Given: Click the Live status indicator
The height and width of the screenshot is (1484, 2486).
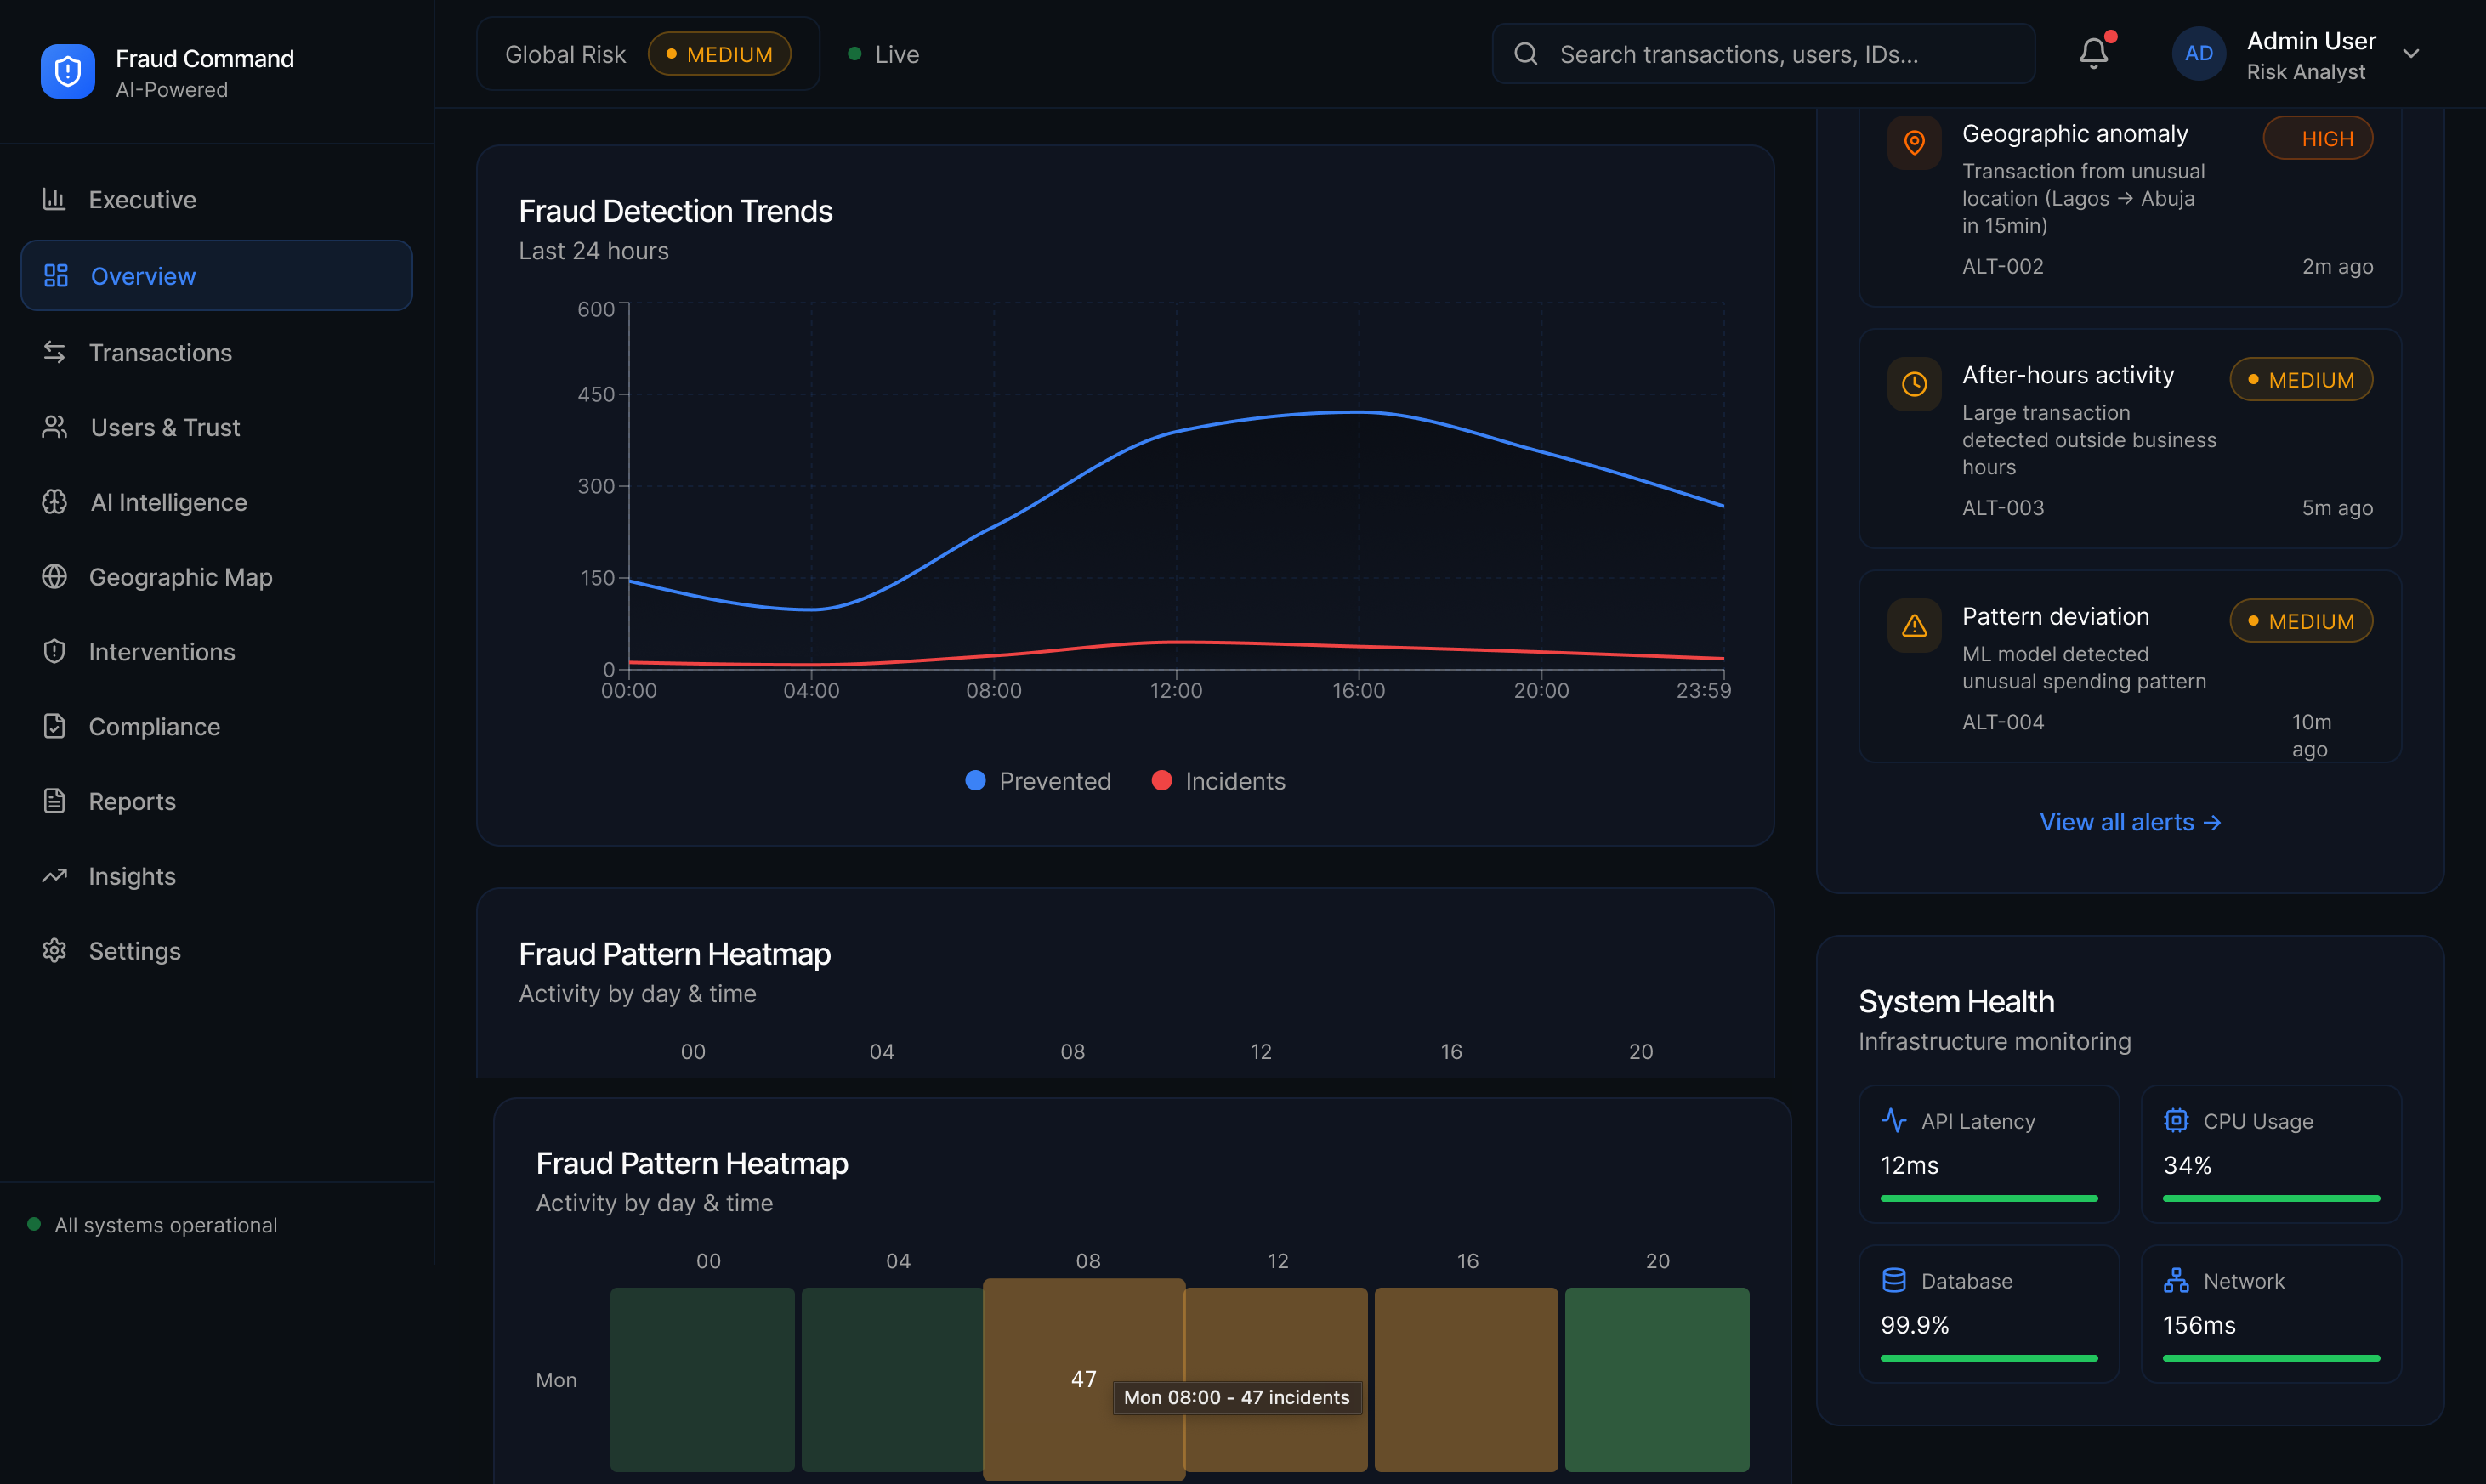Looking at the screenshot, I should tap(883, 54).
